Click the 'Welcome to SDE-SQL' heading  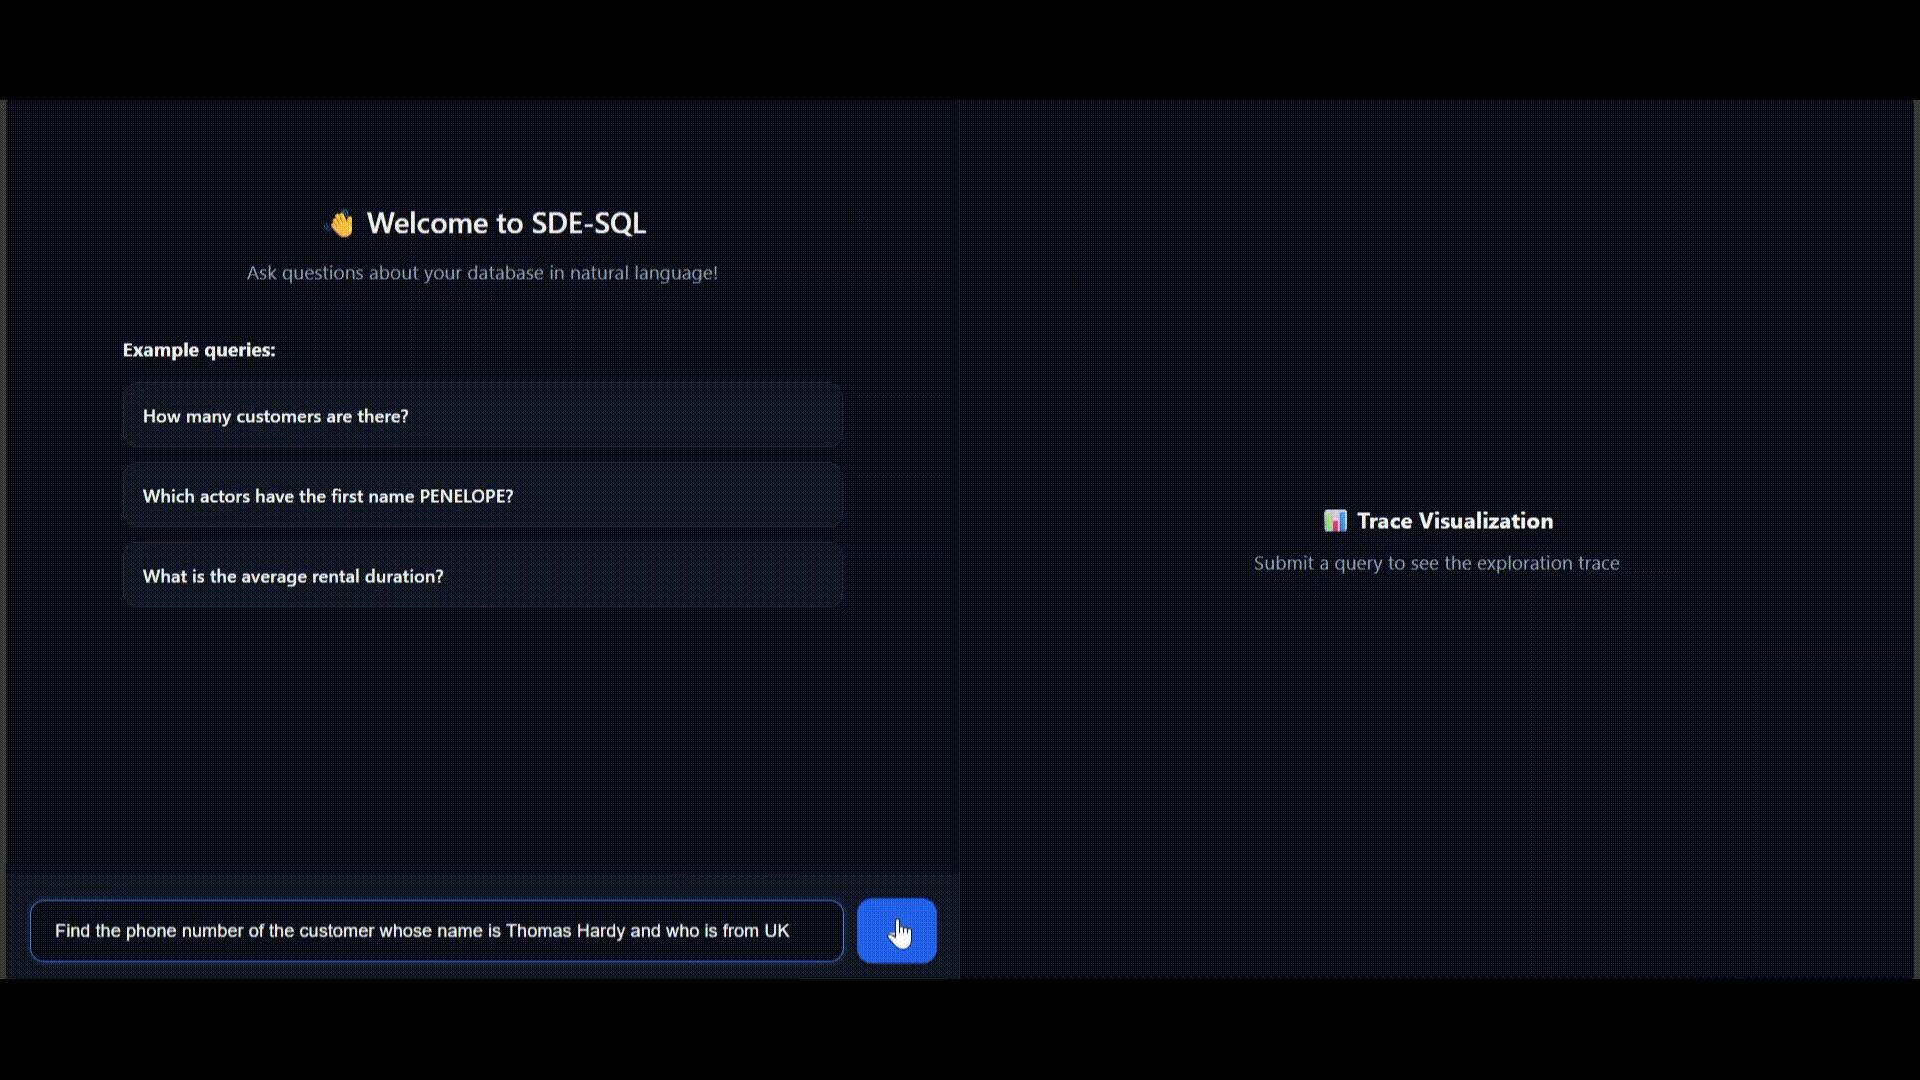pyautogui.click(x=506, y=223)
